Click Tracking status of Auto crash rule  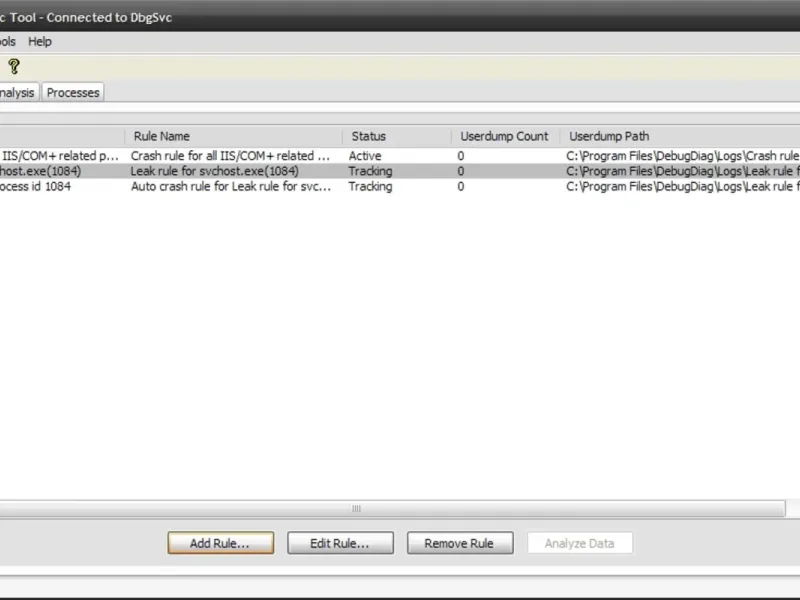tap(370, 186)
